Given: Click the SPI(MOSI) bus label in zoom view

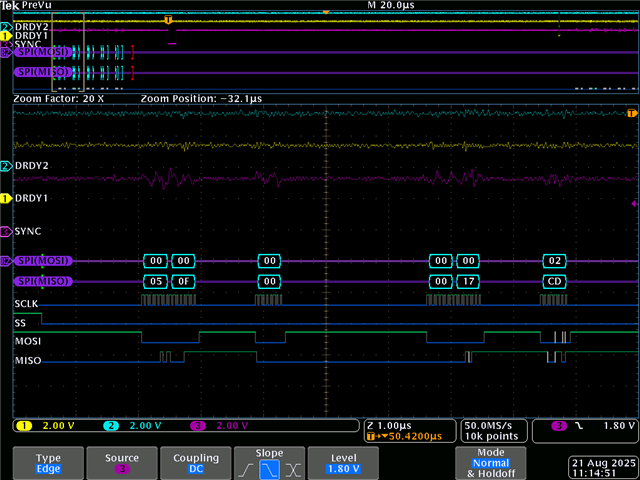Looking at the screenshot, I should 43,261.
